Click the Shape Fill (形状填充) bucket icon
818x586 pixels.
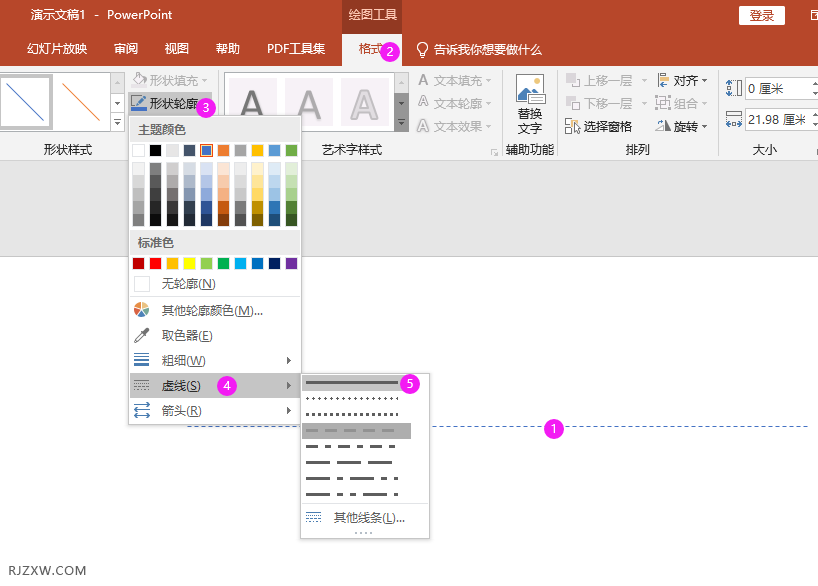point(139,79)
